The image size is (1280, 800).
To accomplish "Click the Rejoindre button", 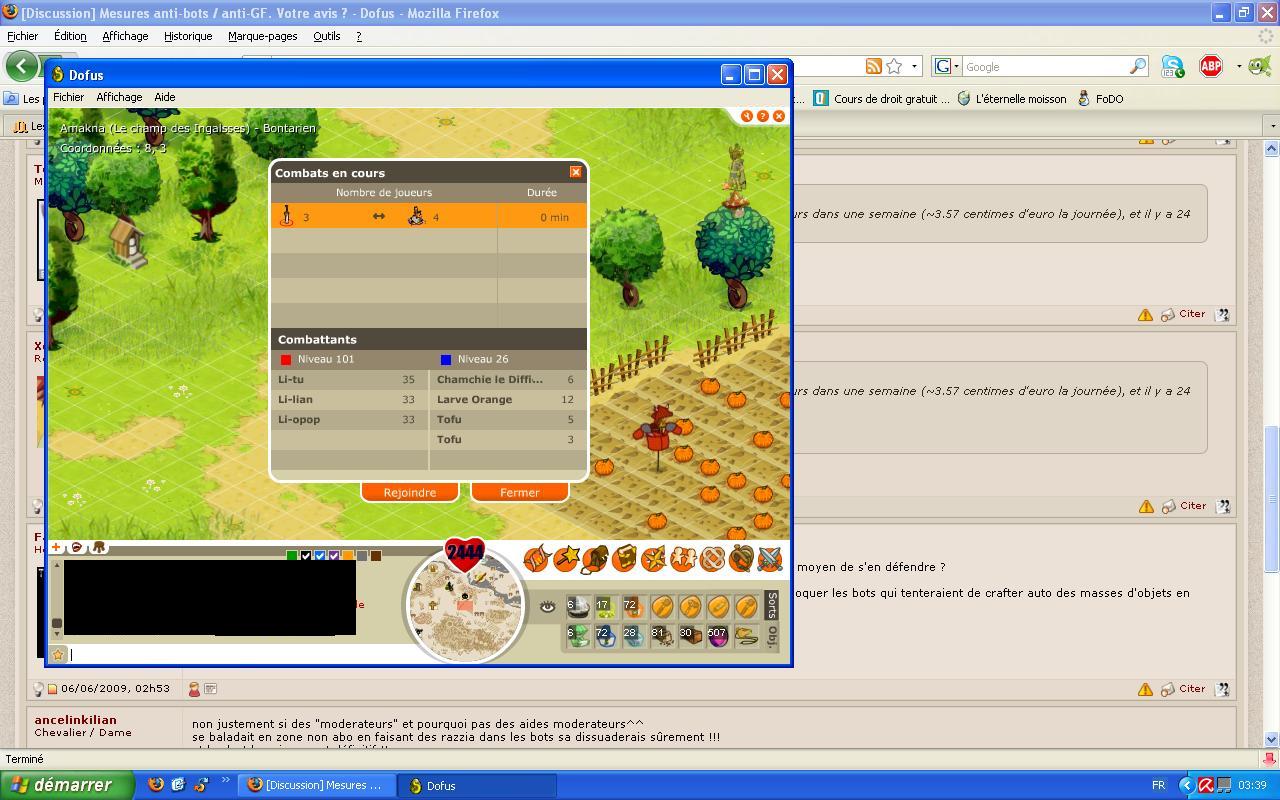I will click(410, 492).
